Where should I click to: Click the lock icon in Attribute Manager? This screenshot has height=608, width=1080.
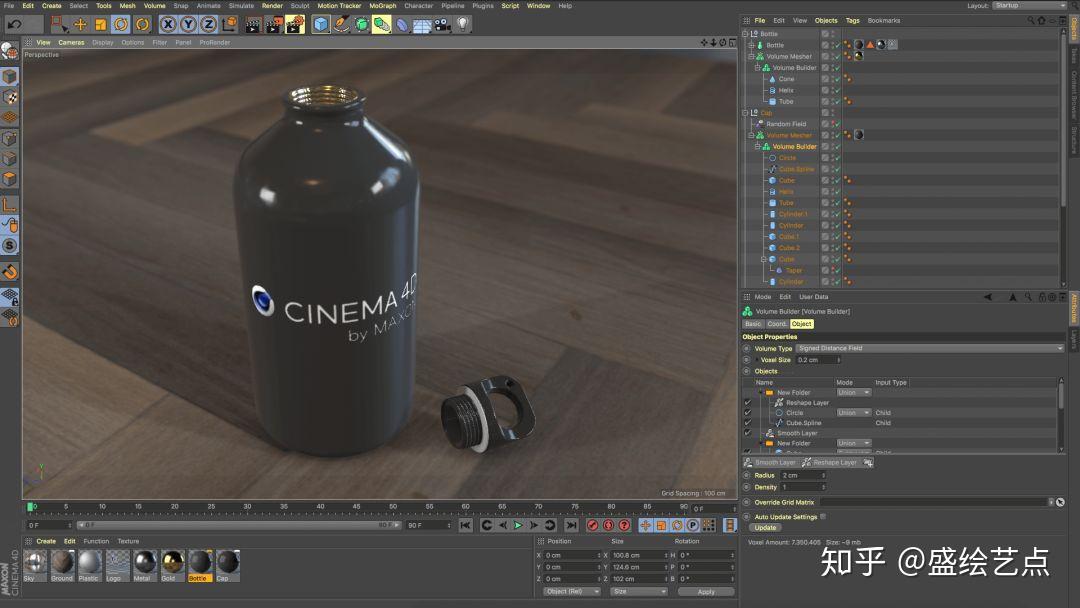point(1042,297)
